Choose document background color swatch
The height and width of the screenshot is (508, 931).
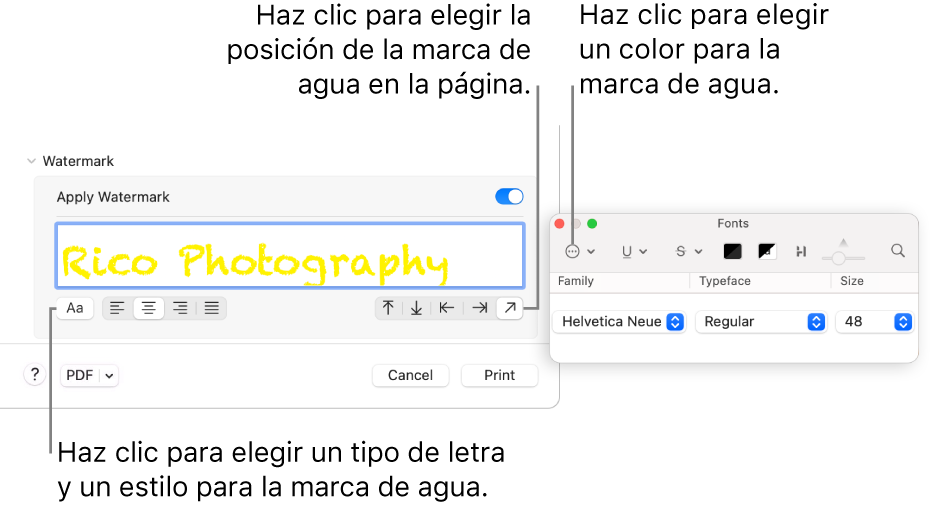pyautogui.click(x=767, y=252)
